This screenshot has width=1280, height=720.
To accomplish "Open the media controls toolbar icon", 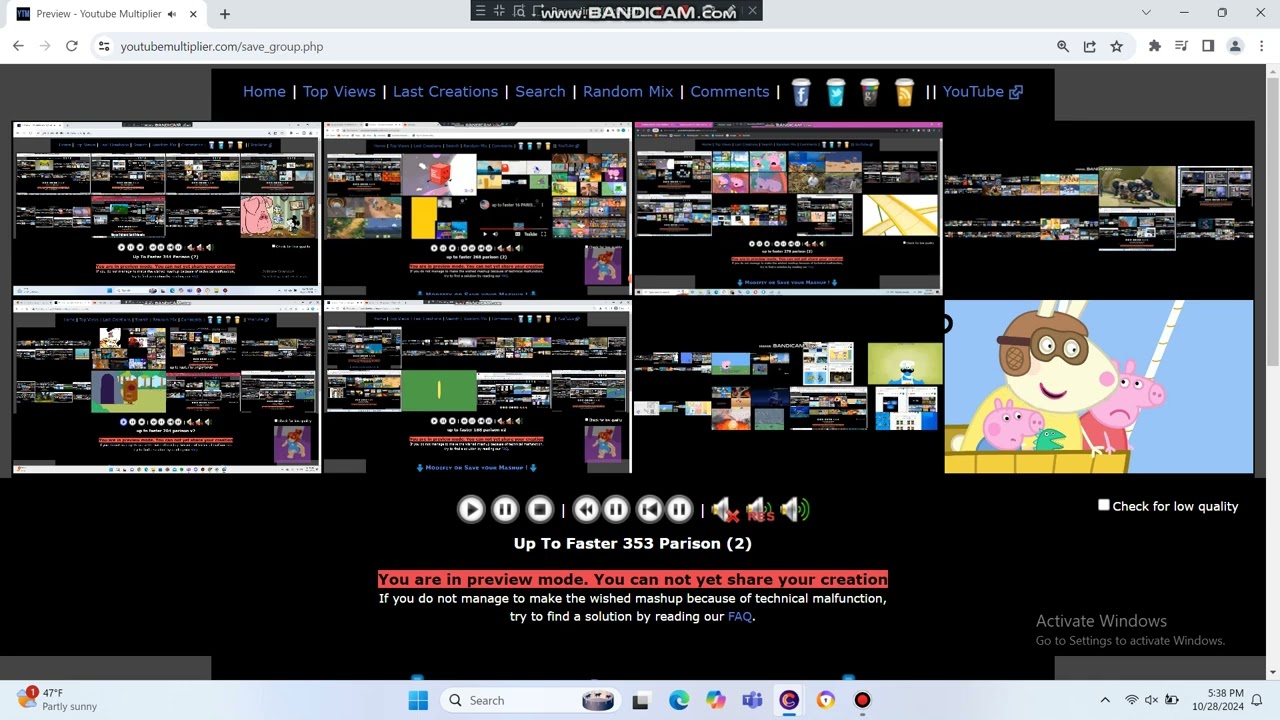I will click(x=1182, y=46).
